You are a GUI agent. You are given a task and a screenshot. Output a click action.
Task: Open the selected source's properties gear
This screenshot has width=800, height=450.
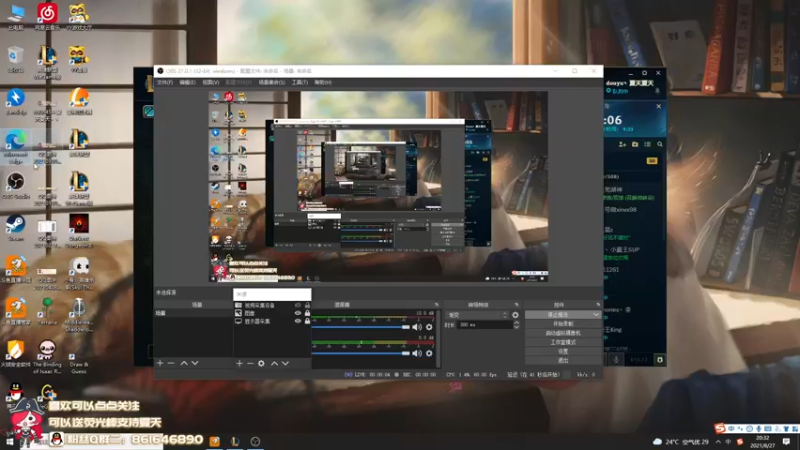[261, 363]
